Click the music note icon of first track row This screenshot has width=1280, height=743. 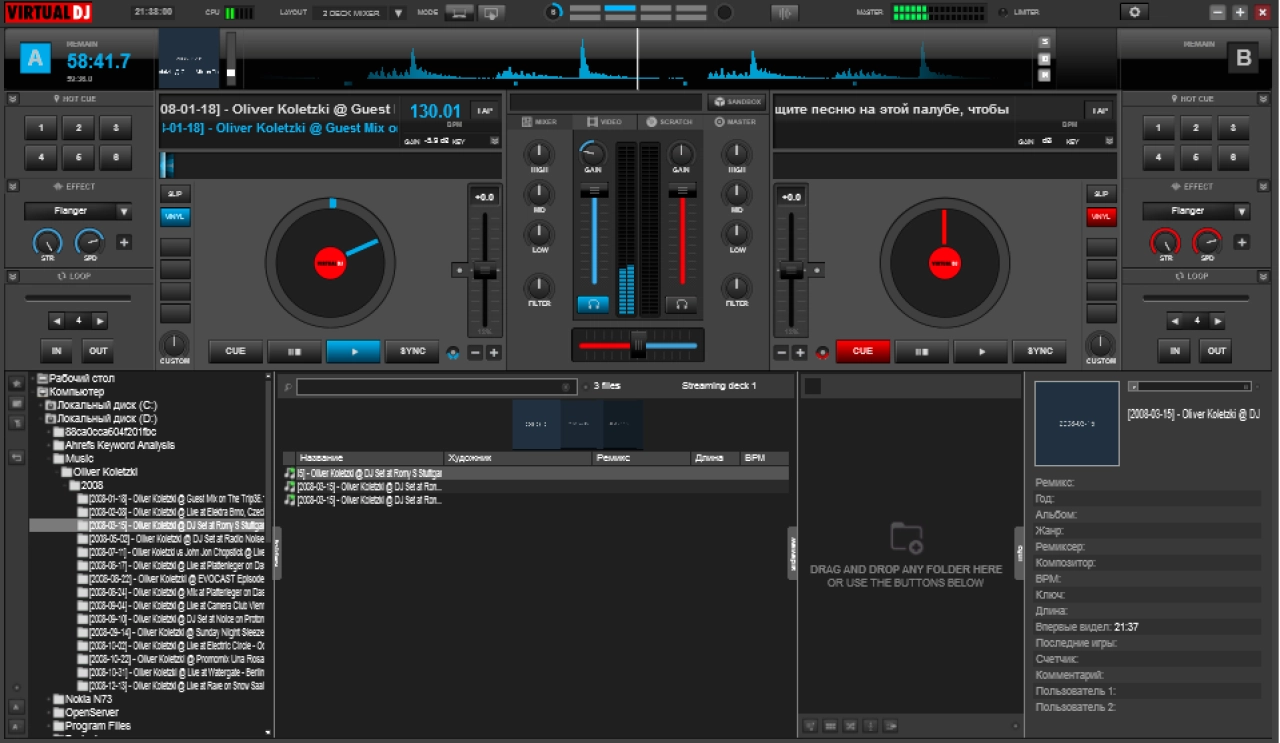pos(290,473)
